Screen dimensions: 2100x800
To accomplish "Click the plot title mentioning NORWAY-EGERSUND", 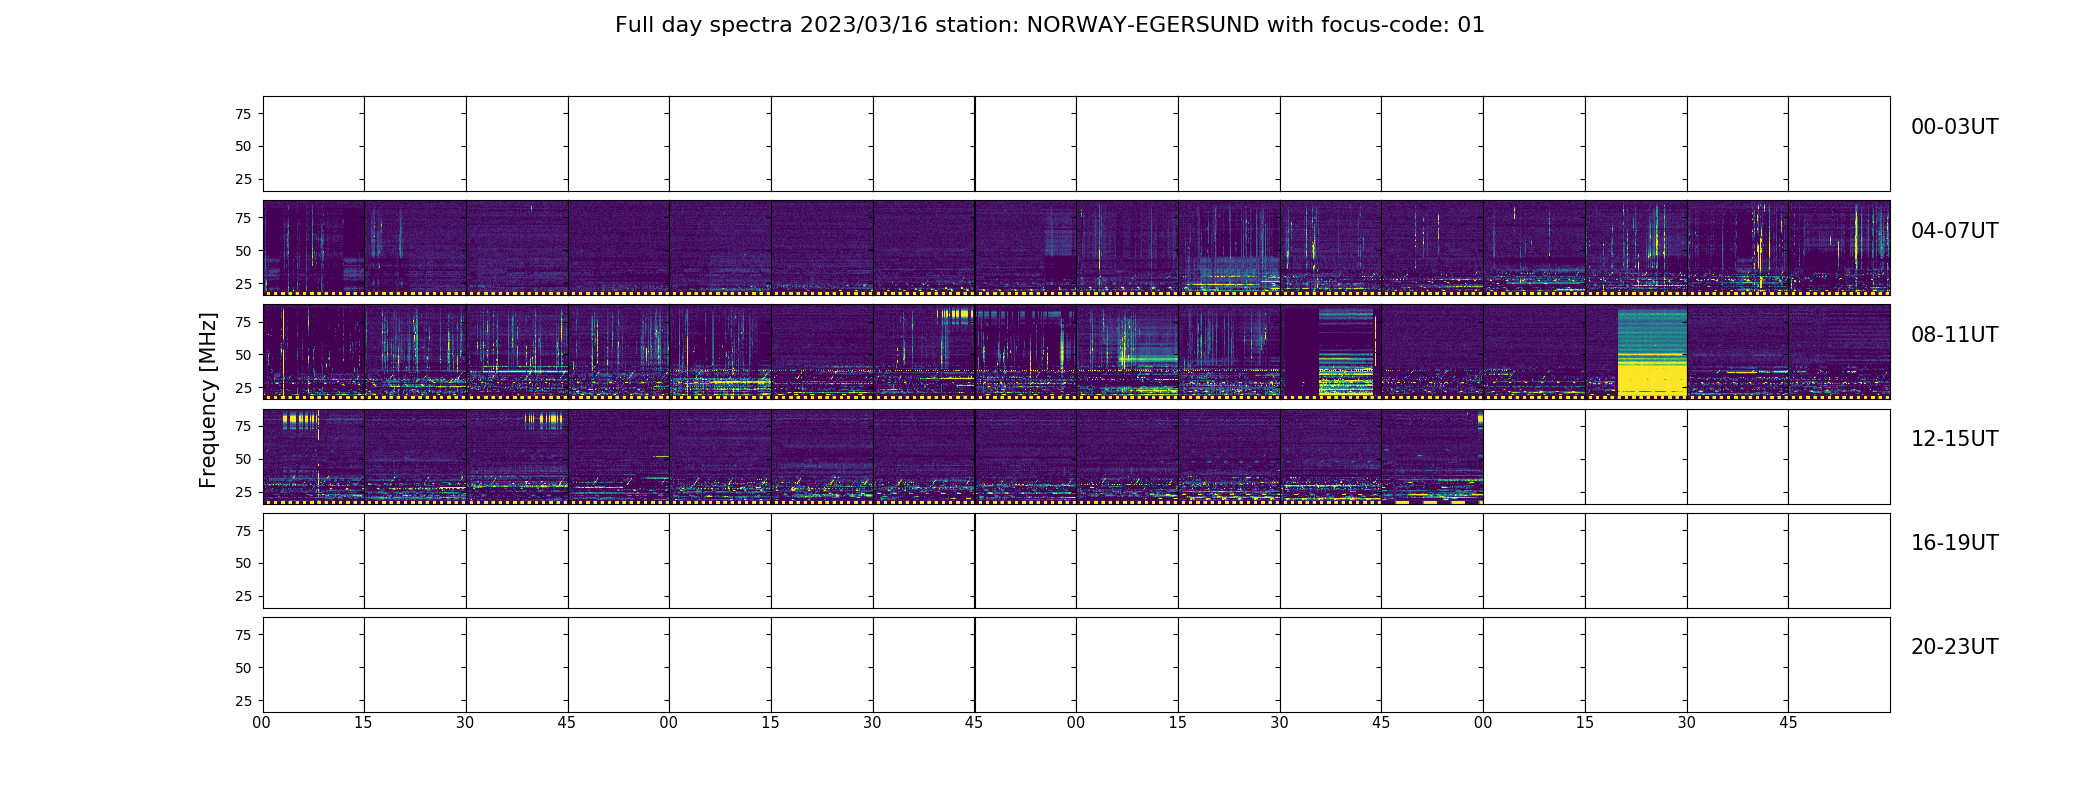I will (x=1049, y=25).
